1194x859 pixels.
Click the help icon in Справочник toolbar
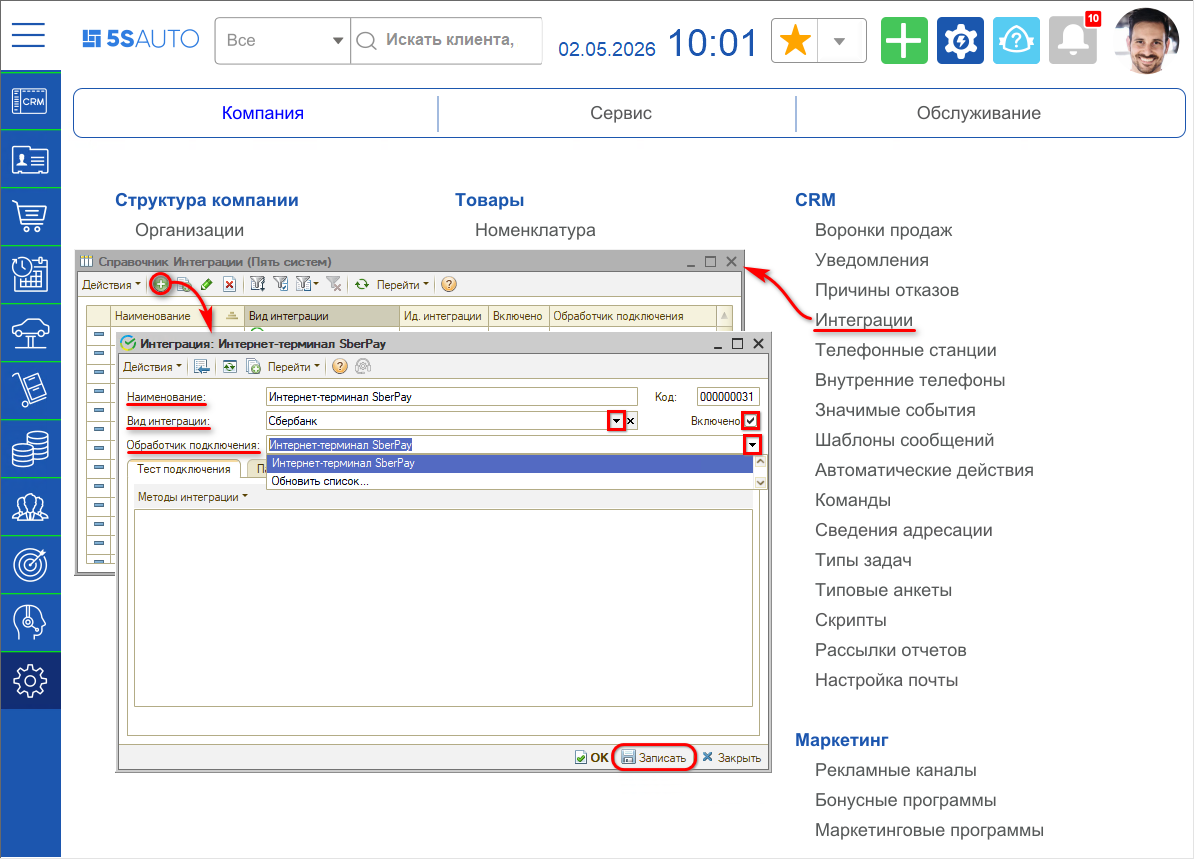pyautogui.click(x=449, y=285)
